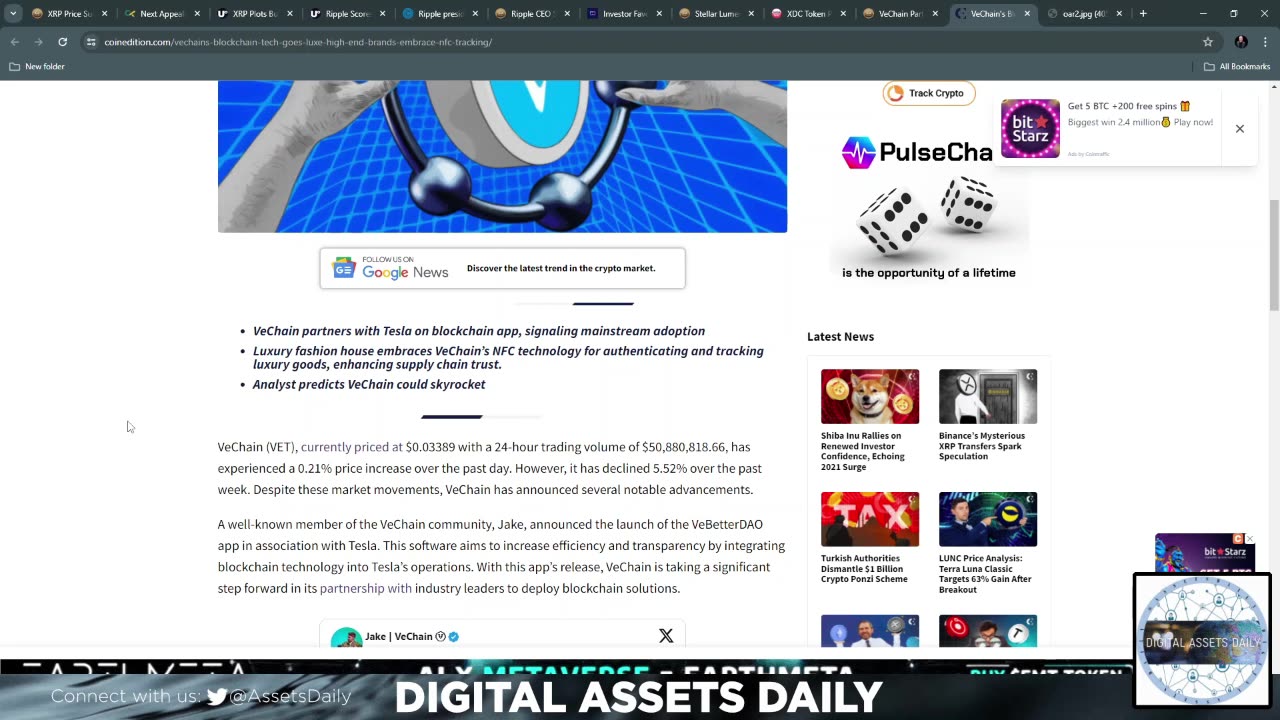Open All Bookmarks folder
1280x720 pixels.
pos(1237,66)
